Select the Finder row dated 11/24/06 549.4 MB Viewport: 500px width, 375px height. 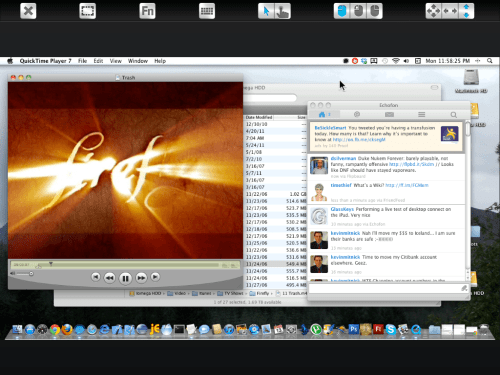[276, 264]
